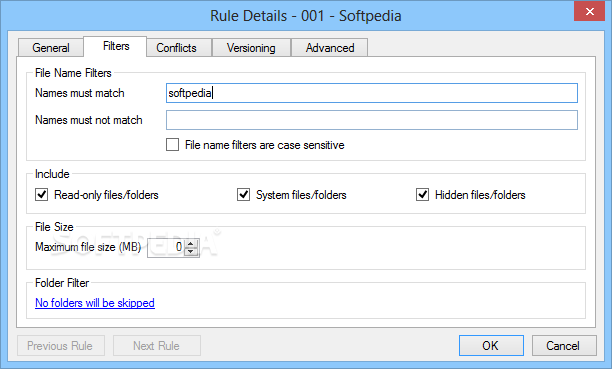Open the Advanced tab

pyautogui.click(x=329, y=48)
